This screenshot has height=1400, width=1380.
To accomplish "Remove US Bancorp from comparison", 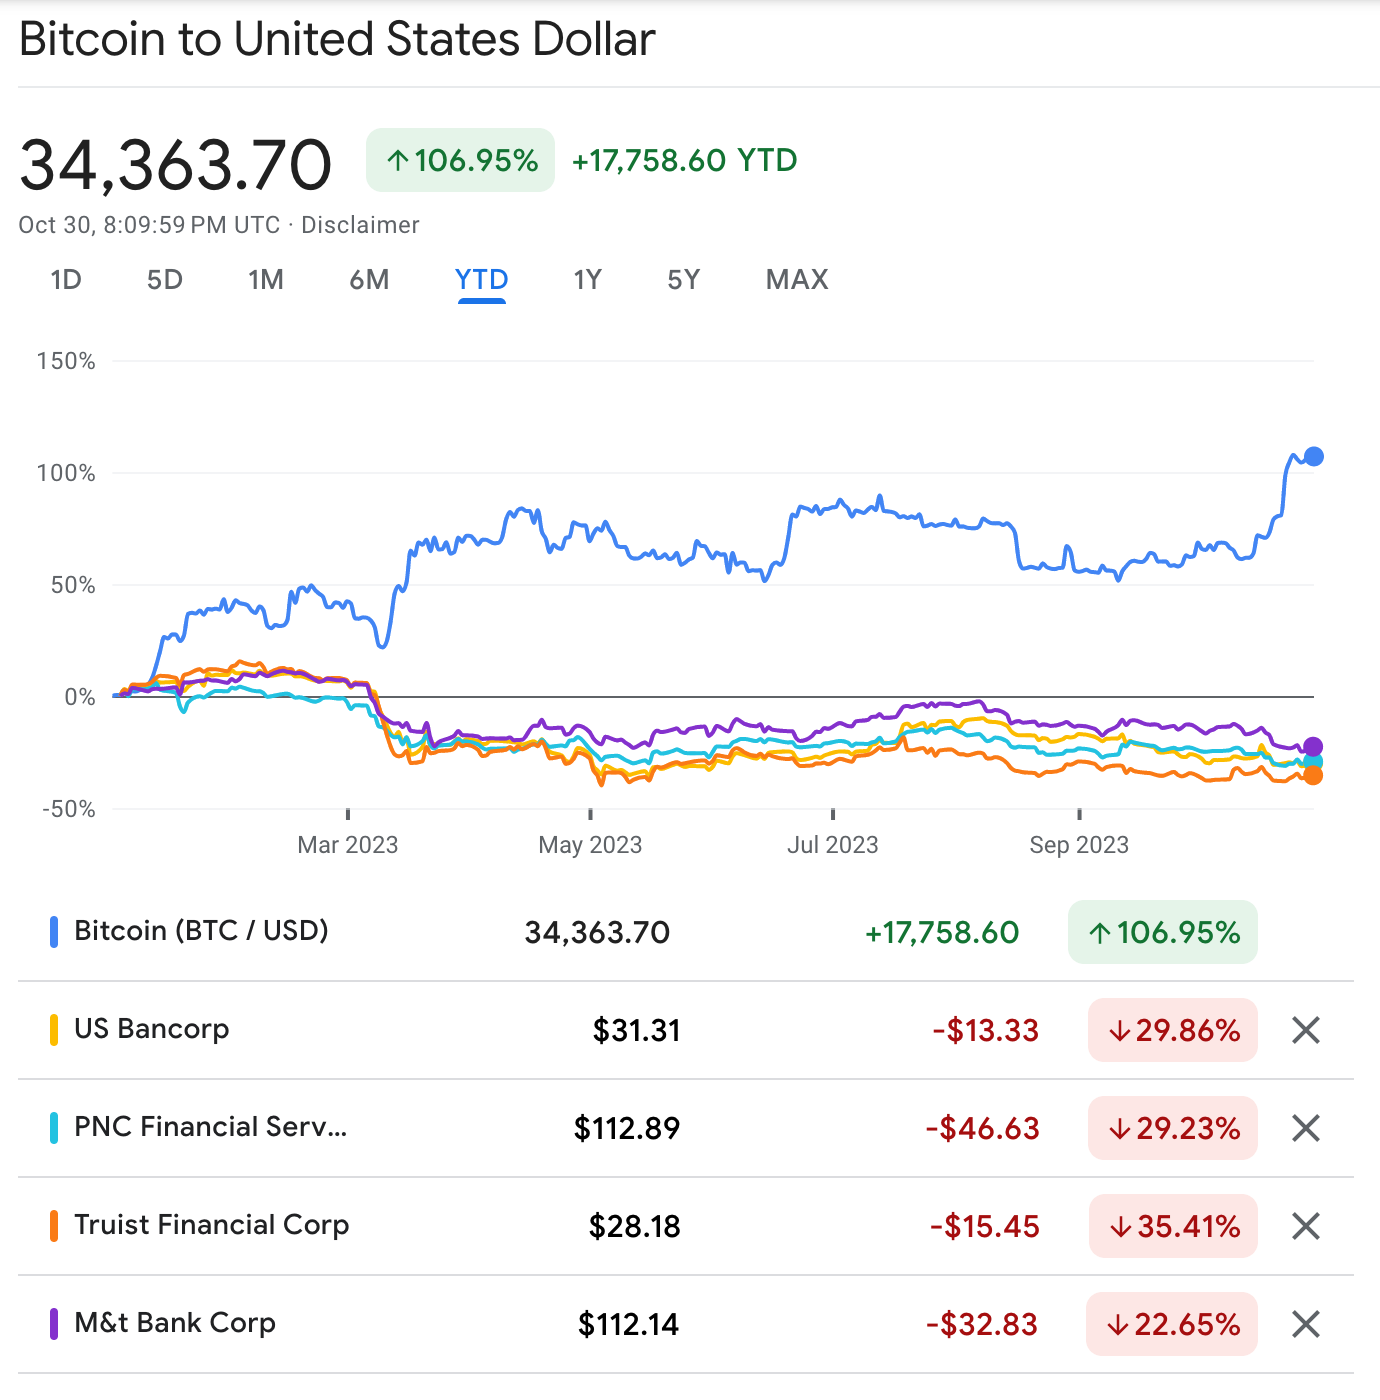I will coord(1306,1030).
